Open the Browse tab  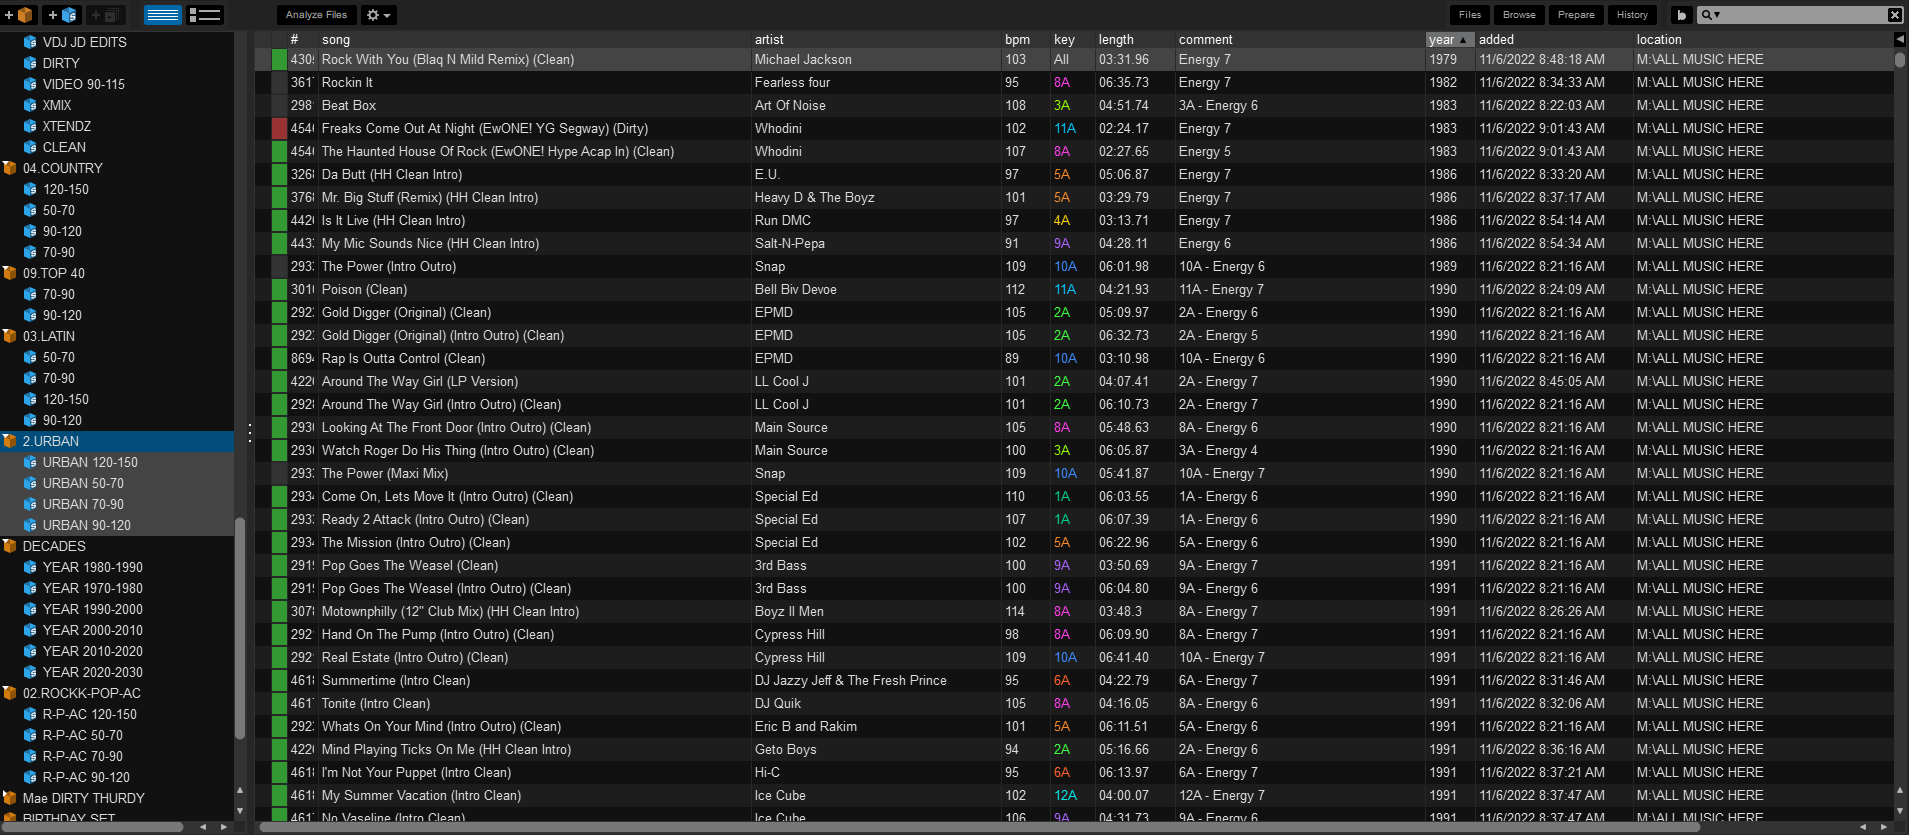1518,15
